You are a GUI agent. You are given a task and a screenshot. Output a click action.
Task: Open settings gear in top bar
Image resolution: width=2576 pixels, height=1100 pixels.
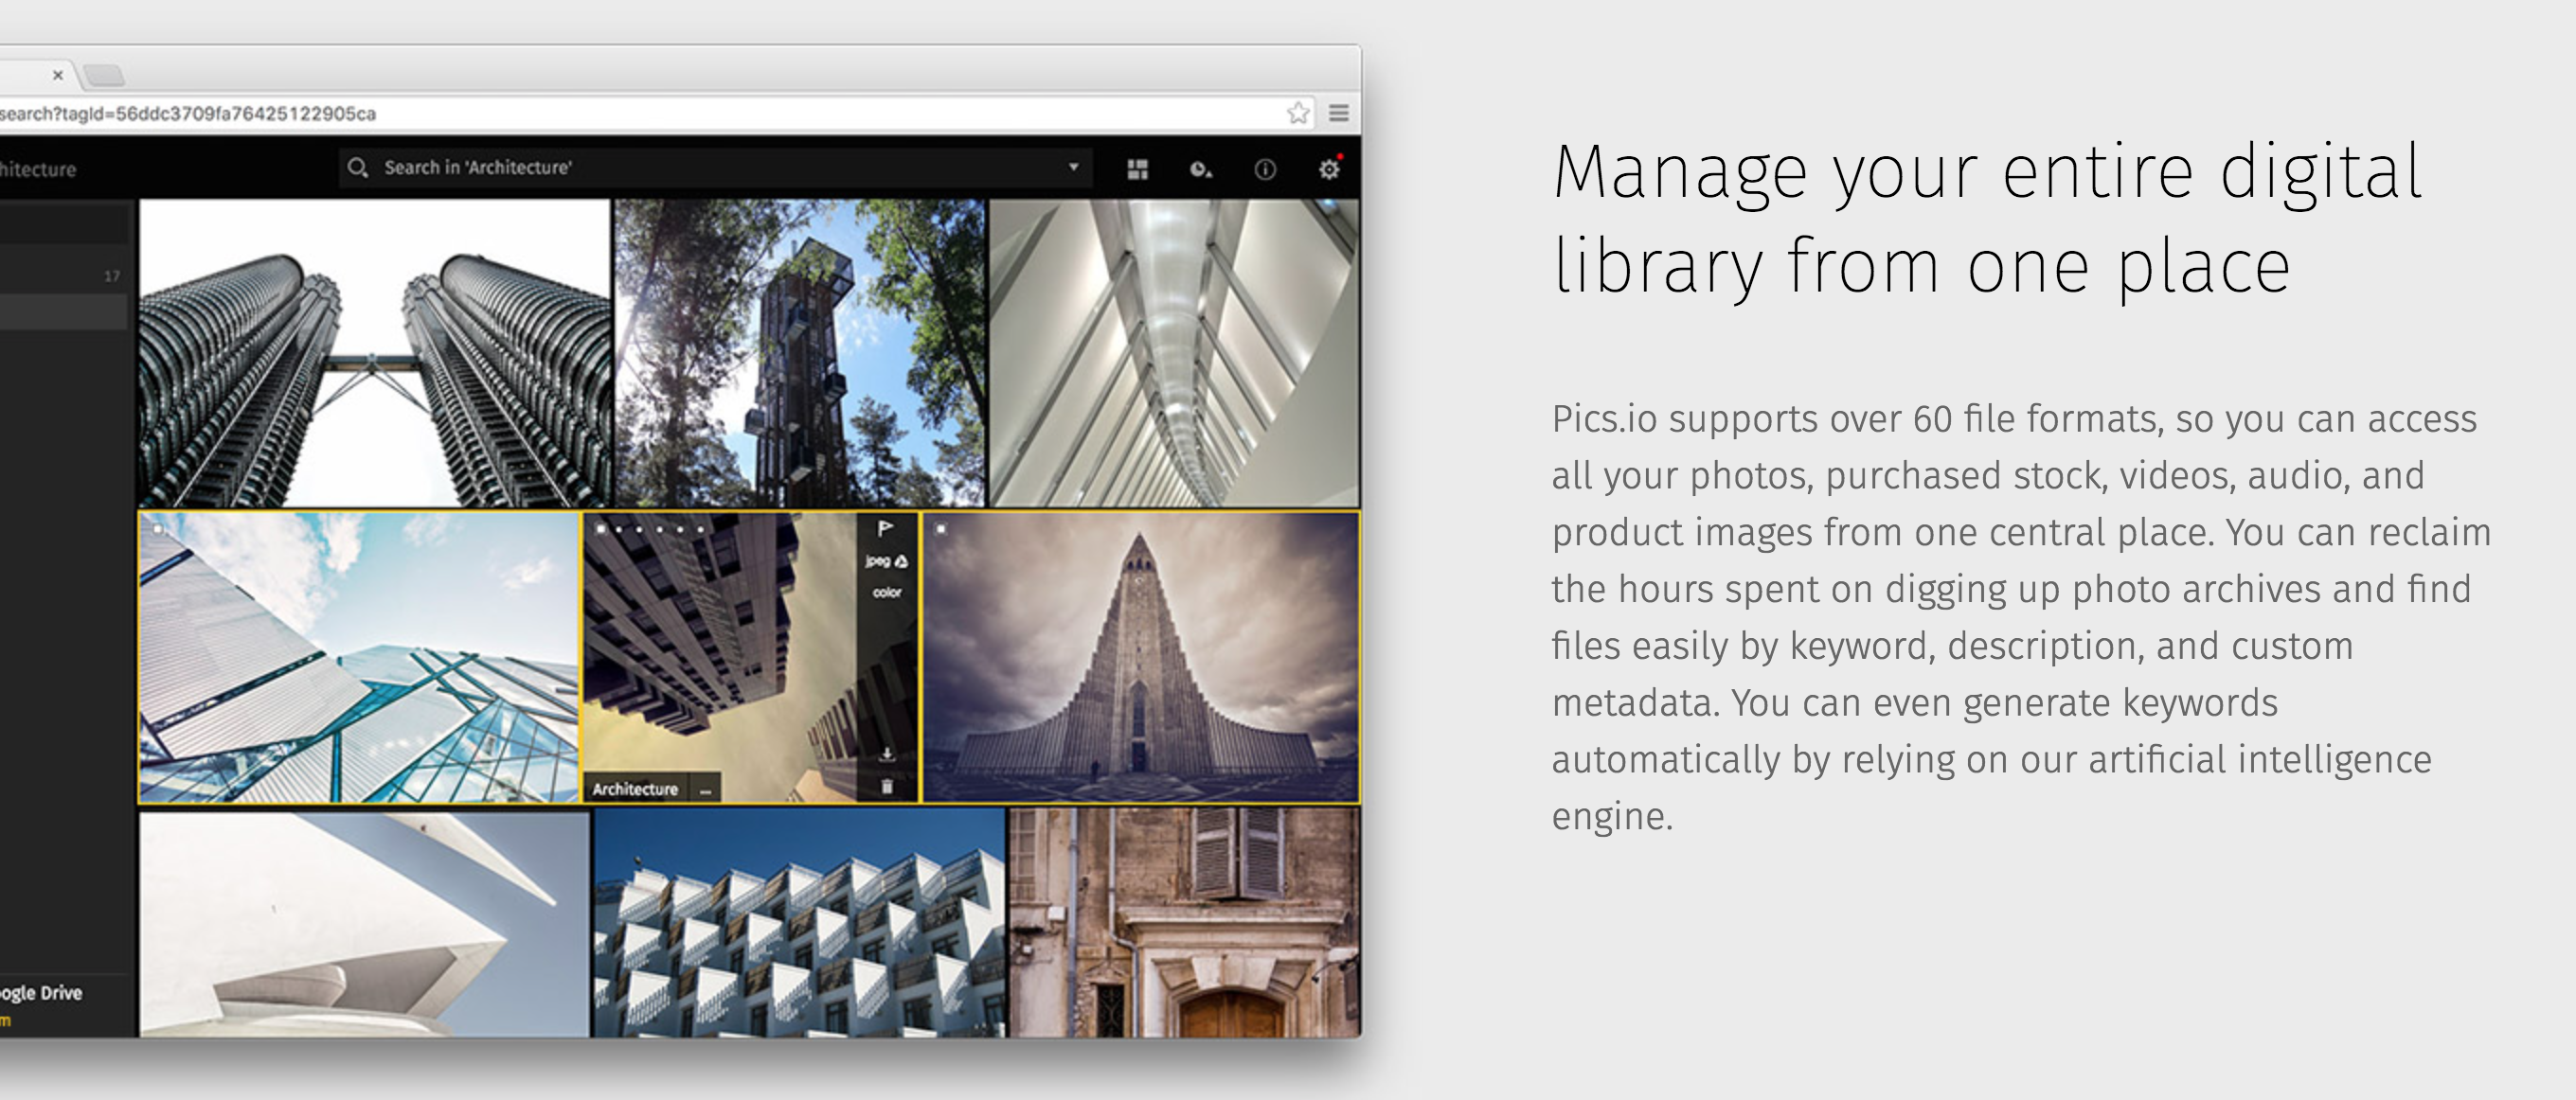coord(1328,169)
